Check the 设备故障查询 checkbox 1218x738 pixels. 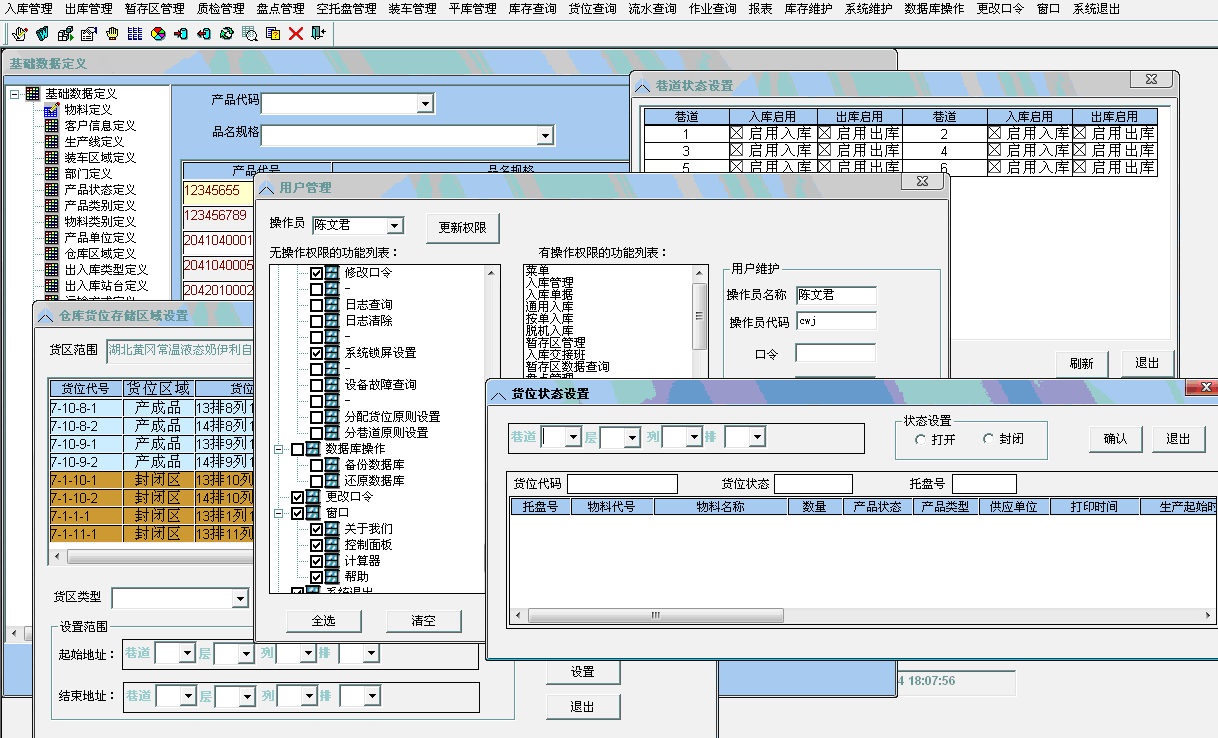(316, 384)
